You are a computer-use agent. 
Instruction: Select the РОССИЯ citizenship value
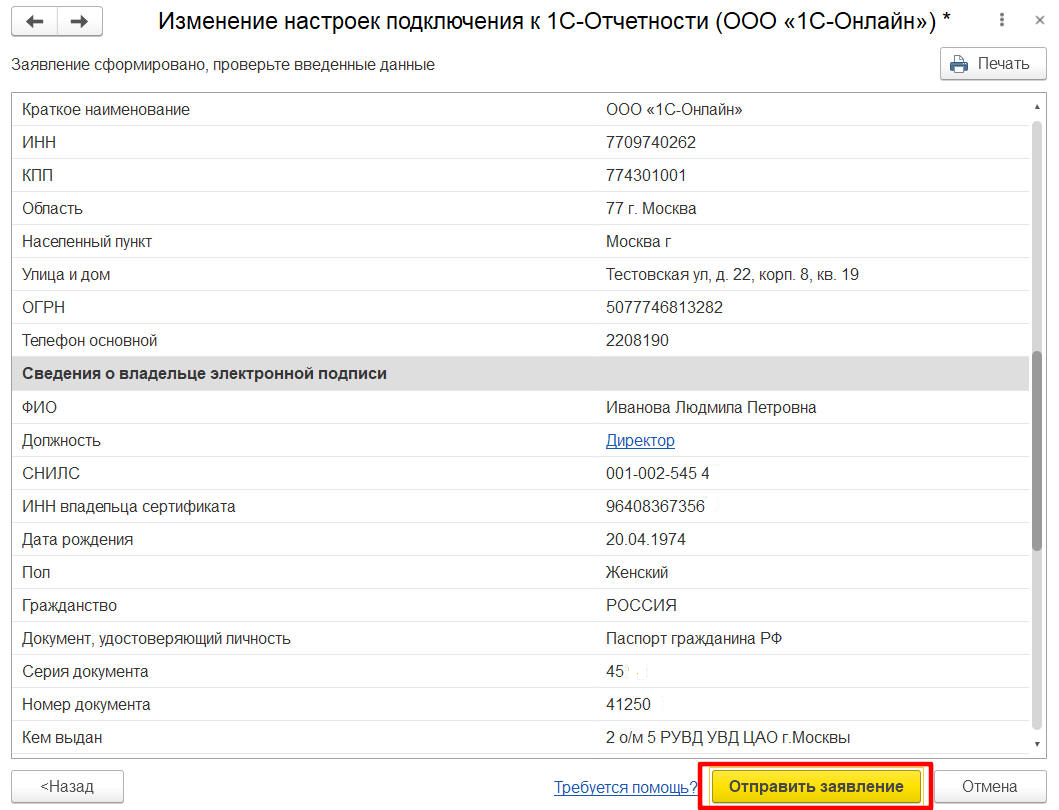click(x=641, y=606)
